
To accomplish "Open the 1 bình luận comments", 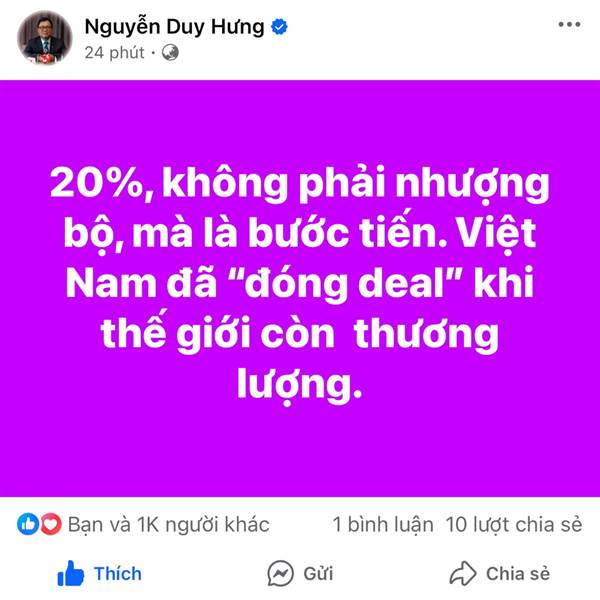I will [383, 524].
